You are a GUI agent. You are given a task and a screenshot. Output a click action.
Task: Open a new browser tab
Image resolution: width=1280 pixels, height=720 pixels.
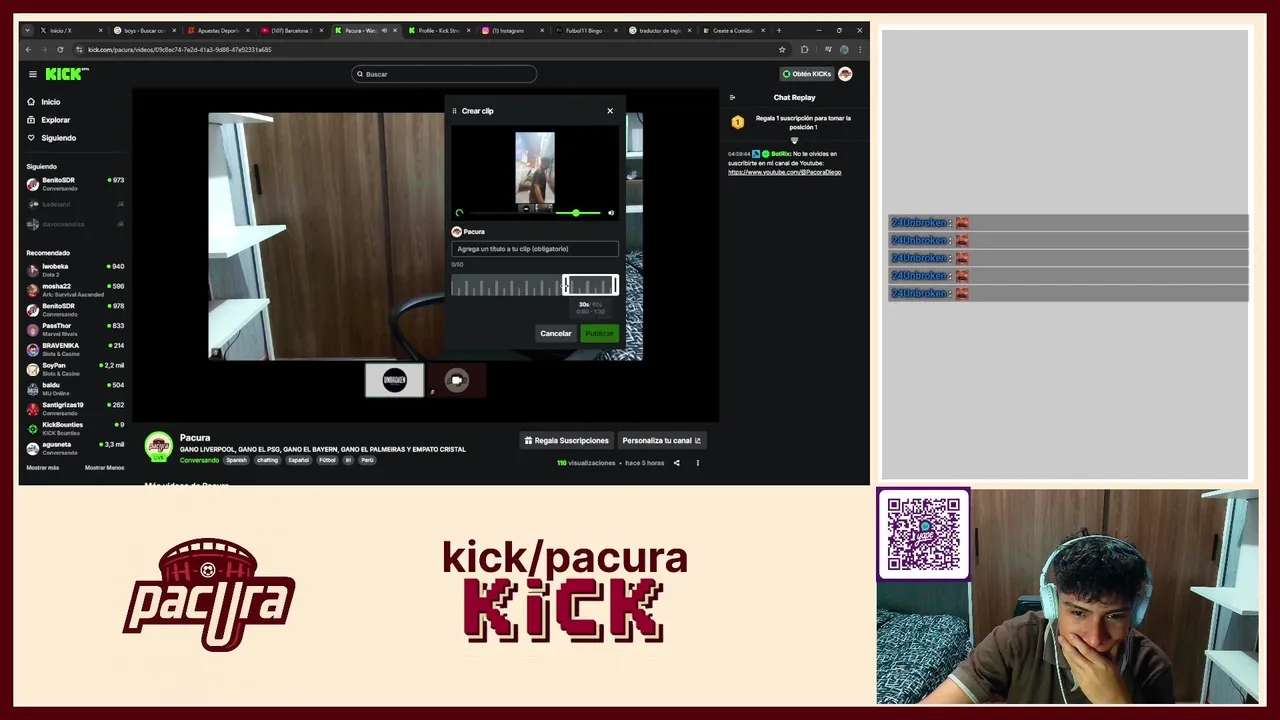click(779, 31)
